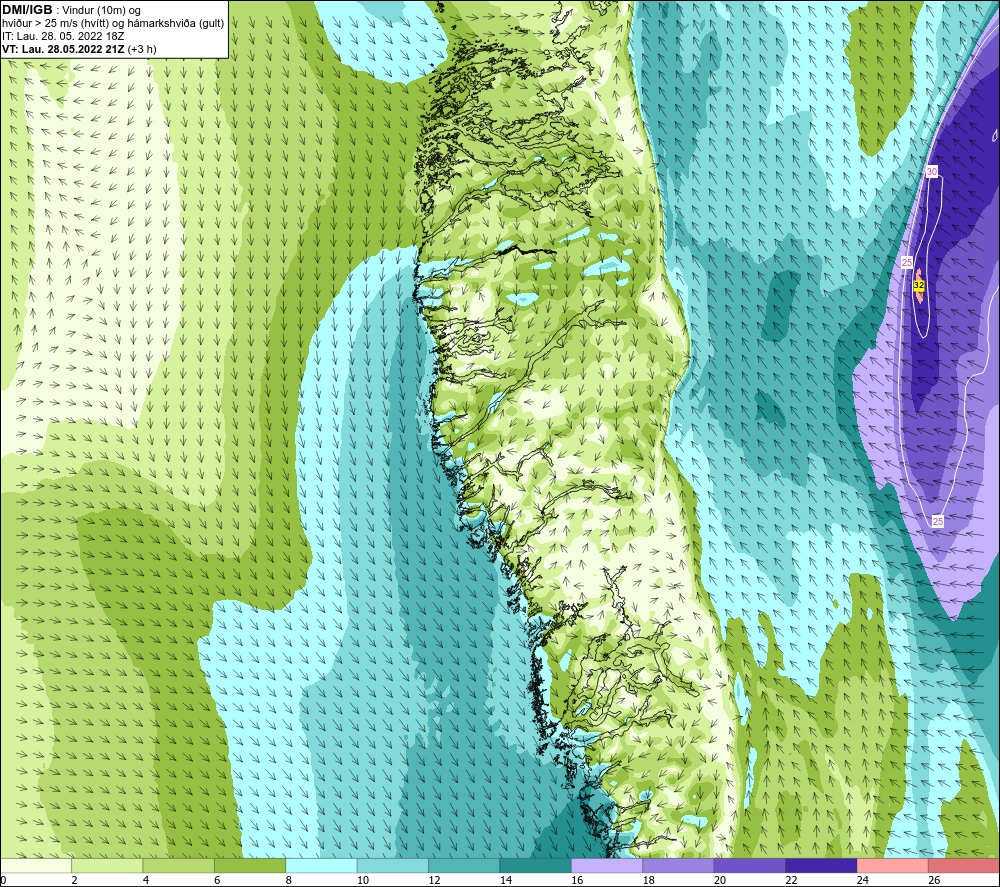Click the legend scale number 4
This screenshot has width=1000, height=887.
point(146,880)
